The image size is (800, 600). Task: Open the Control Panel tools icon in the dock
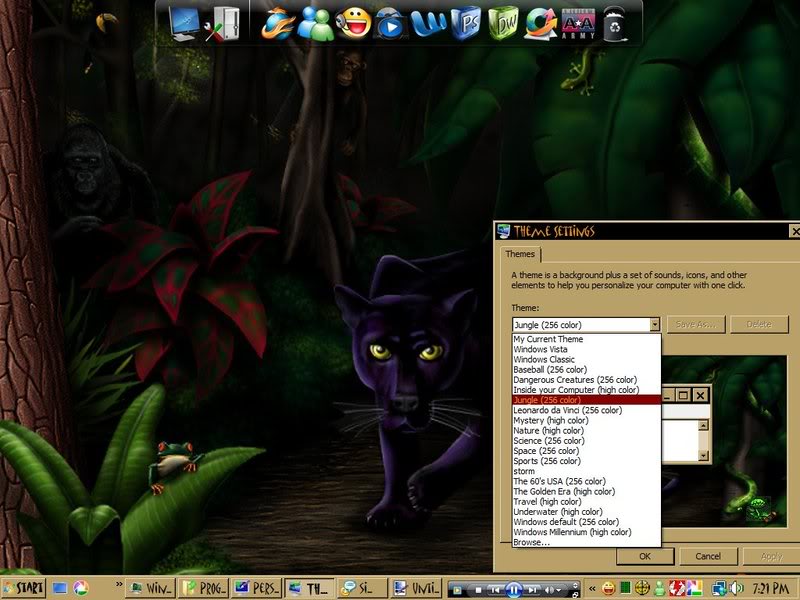(222, 24)
